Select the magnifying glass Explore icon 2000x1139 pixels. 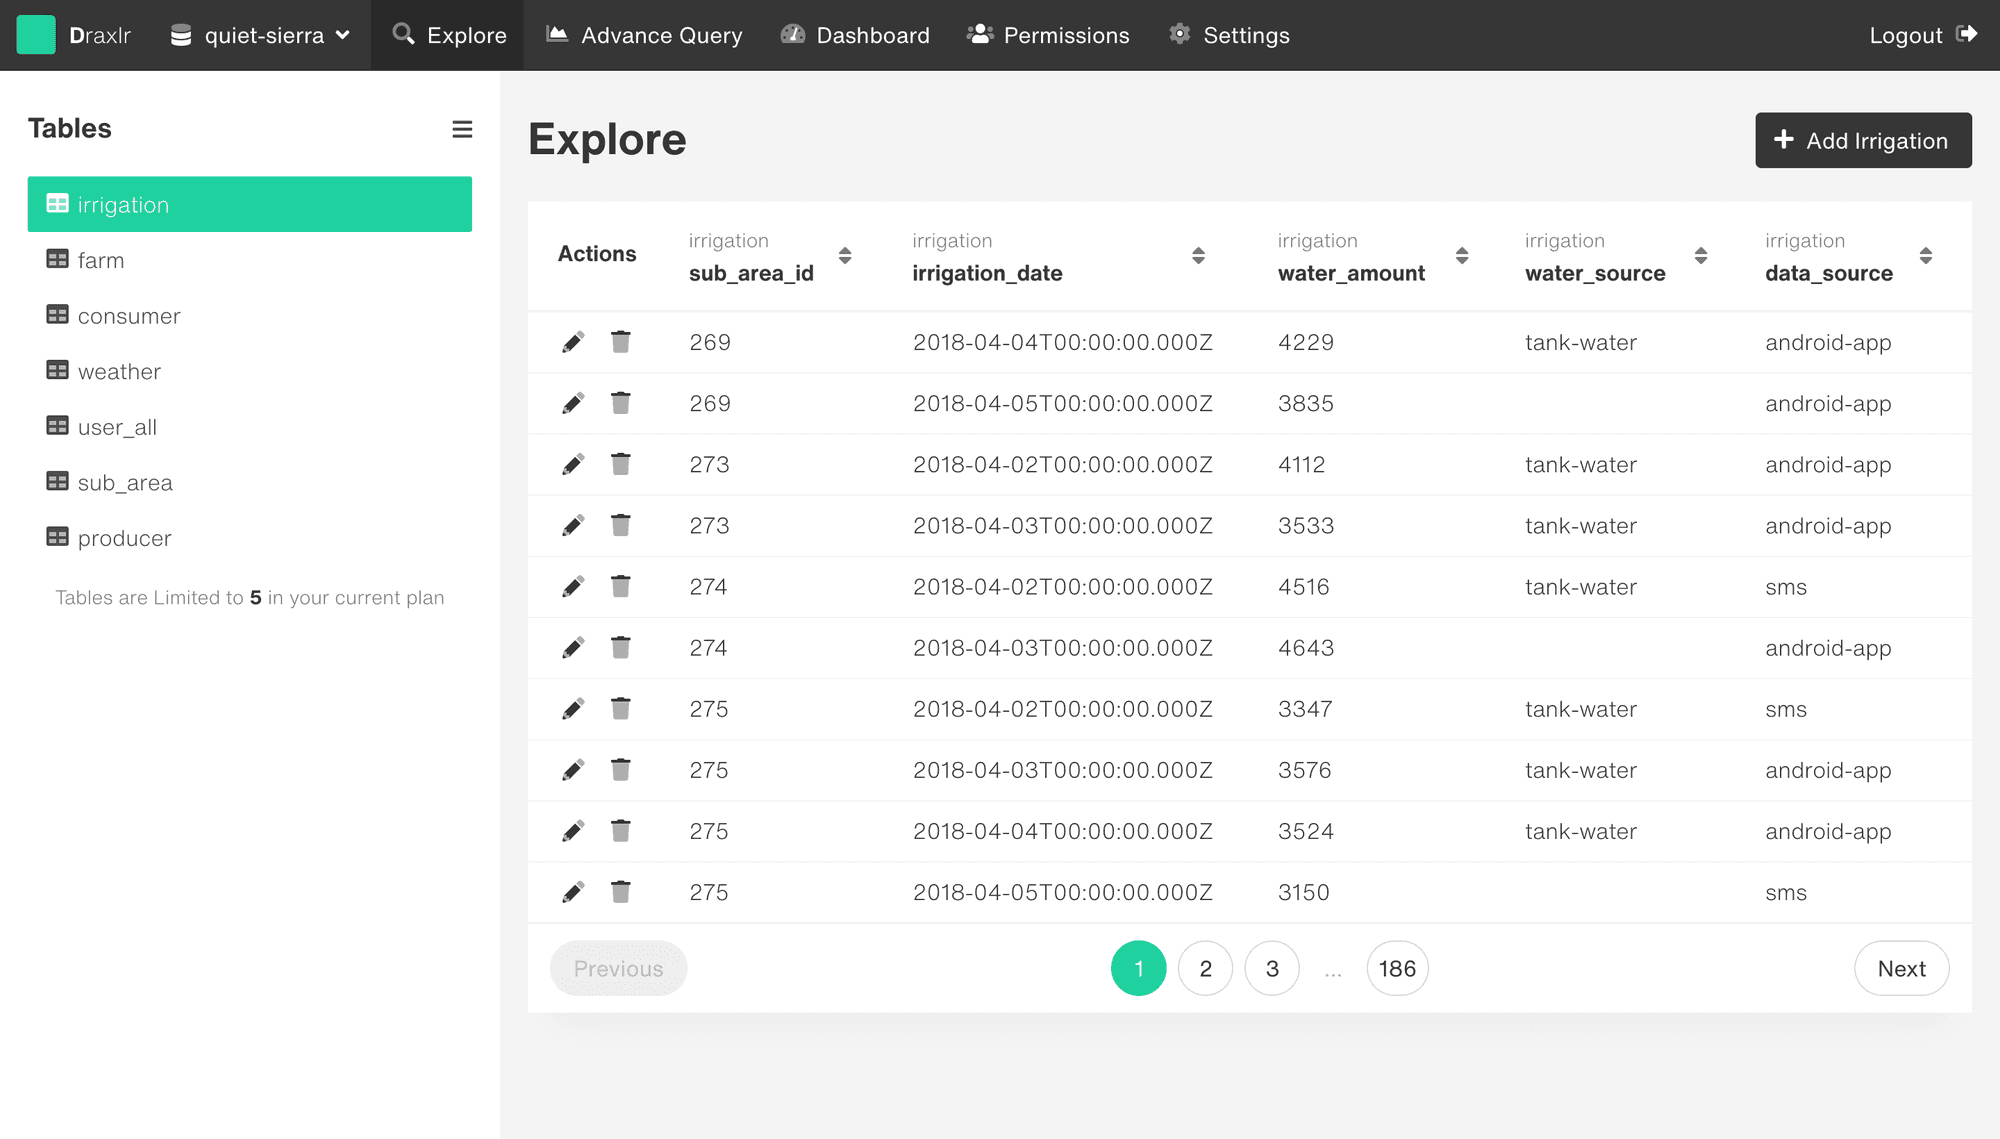click(x=403, y=34)
